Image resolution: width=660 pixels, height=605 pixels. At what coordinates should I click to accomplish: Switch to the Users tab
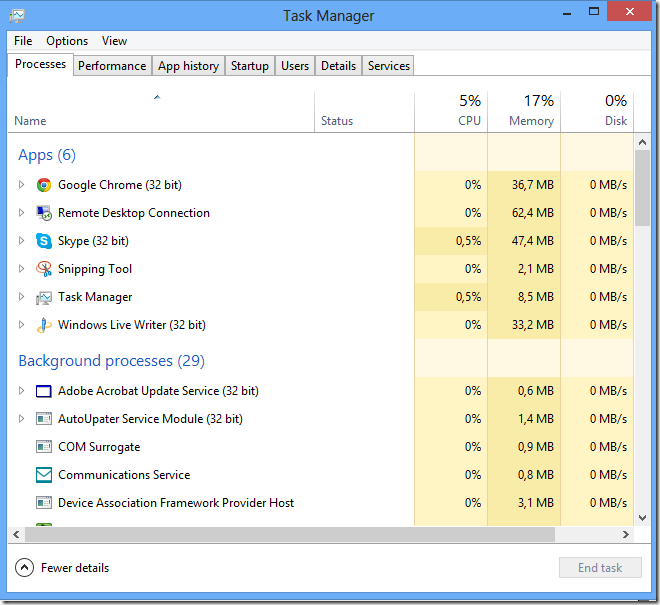pyautogui.click(x=295, y=66)
